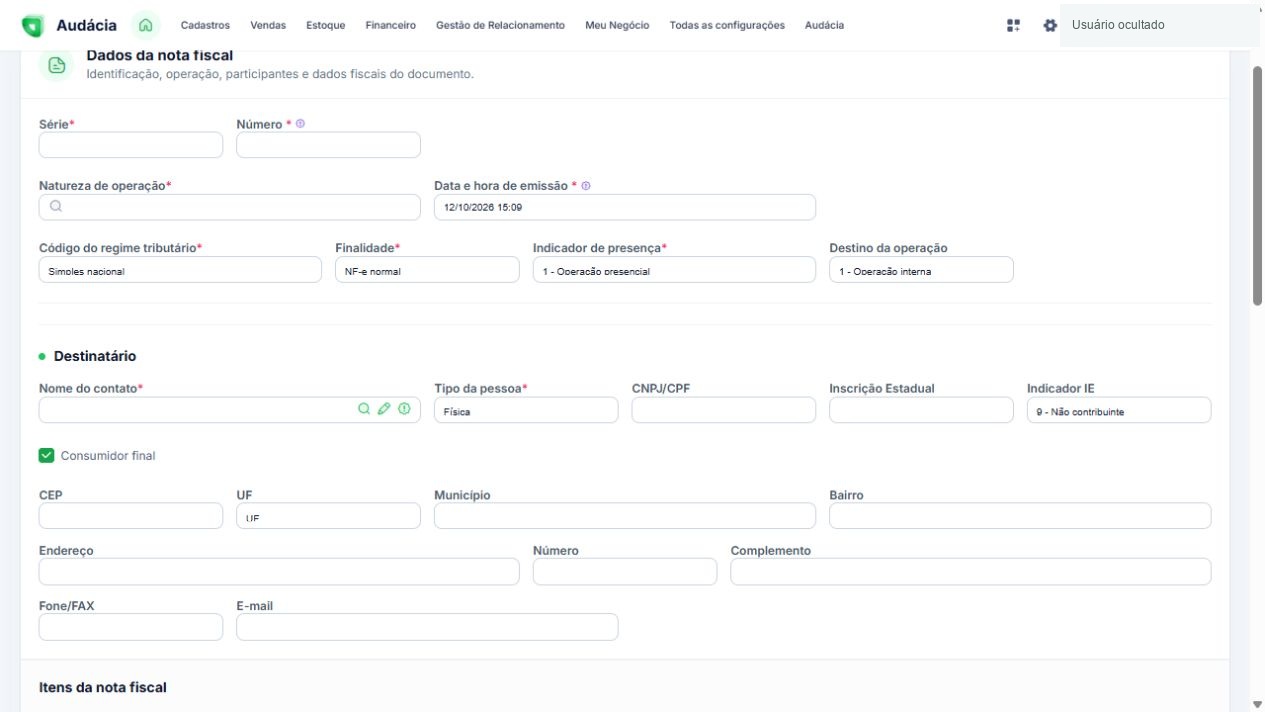Viewport: 1265px width, 712px height.
Task: Click the CNPJ/CPF input field
Action: [x=724, y=410]
